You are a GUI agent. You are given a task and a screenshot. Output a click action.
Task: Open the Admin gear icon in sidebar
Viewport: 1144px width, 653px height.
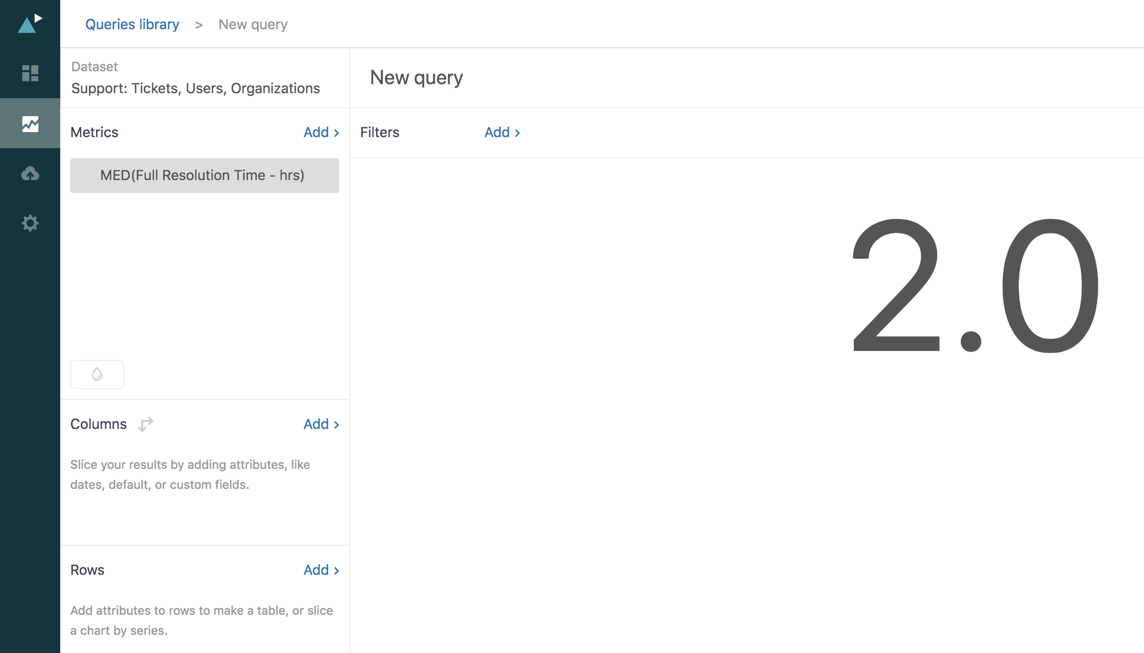[x=30, y=223]
